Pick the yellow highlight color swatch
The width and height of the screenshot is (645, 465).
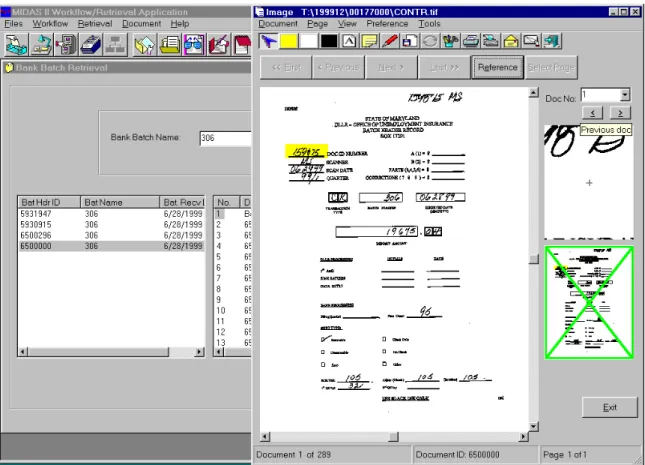(x=289, y=41)
